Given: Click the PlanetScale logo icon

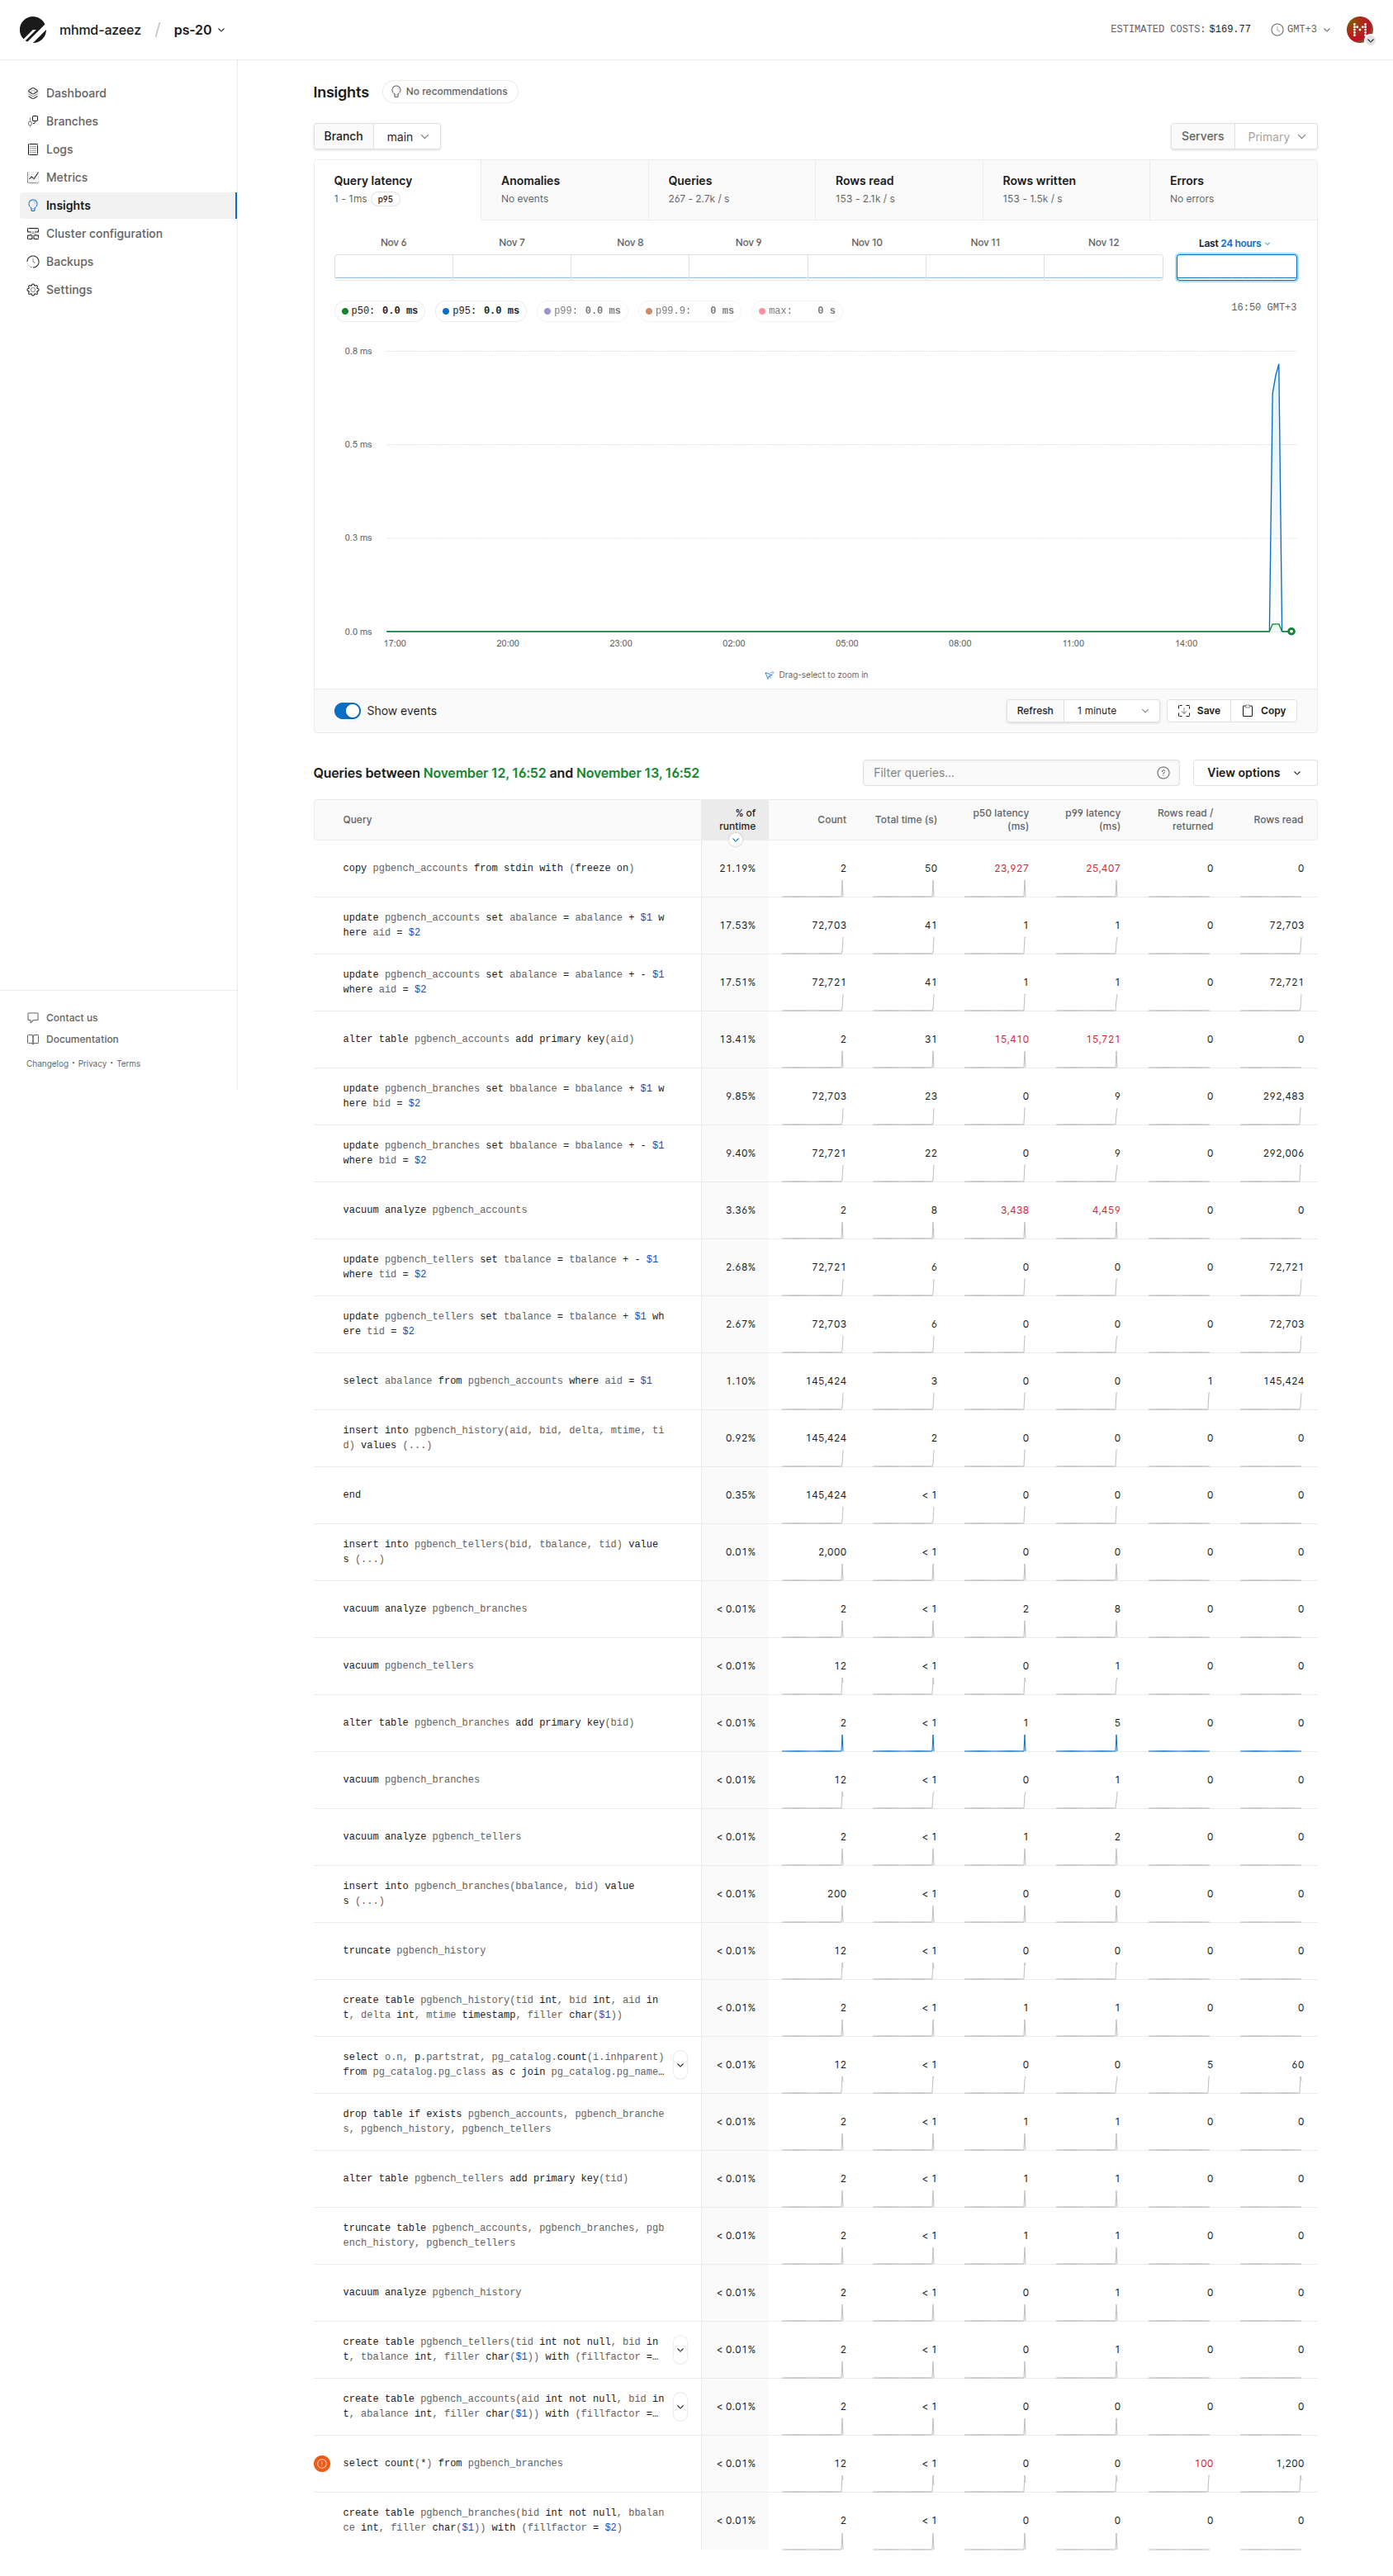Looking at the screenshot, I should pyautogui.click(x=33, y=30).
